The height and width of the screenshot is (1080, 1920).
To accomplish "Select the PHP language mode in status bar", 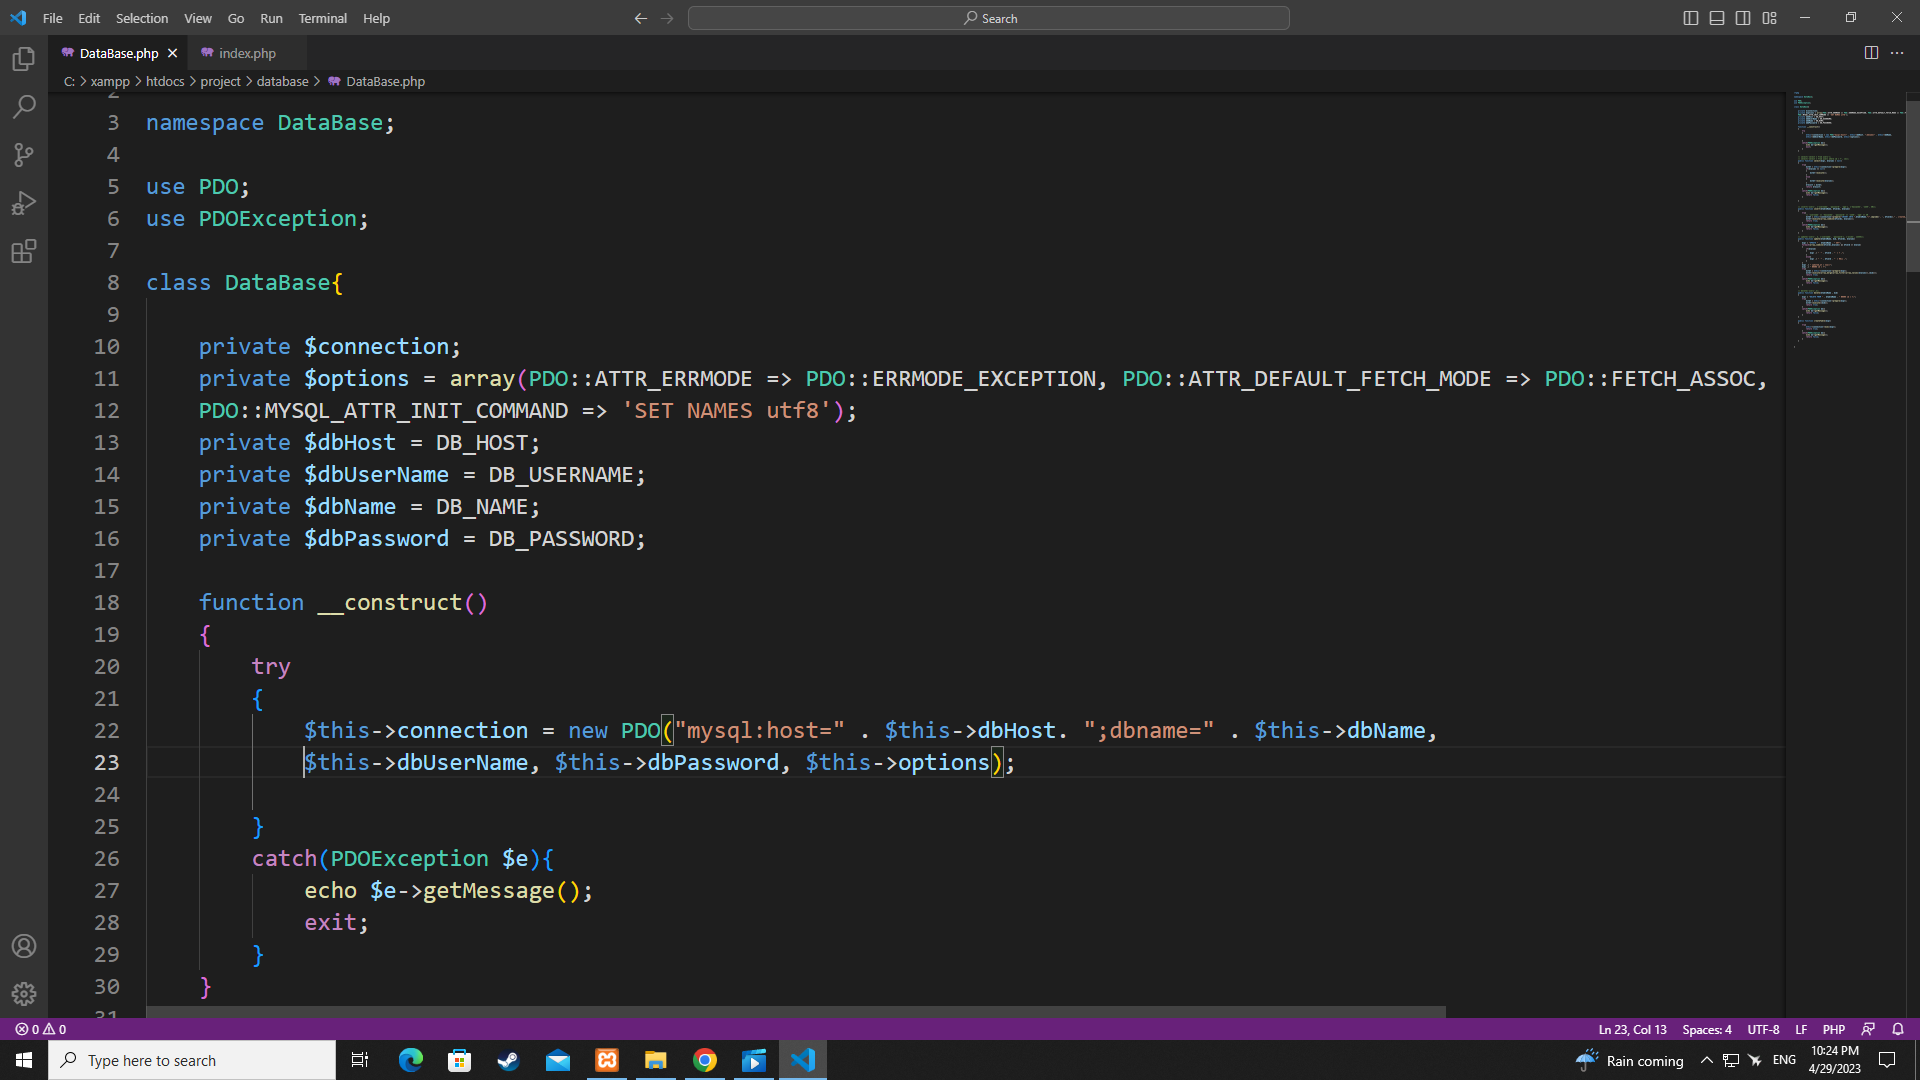I will tap(1833, 1029).
